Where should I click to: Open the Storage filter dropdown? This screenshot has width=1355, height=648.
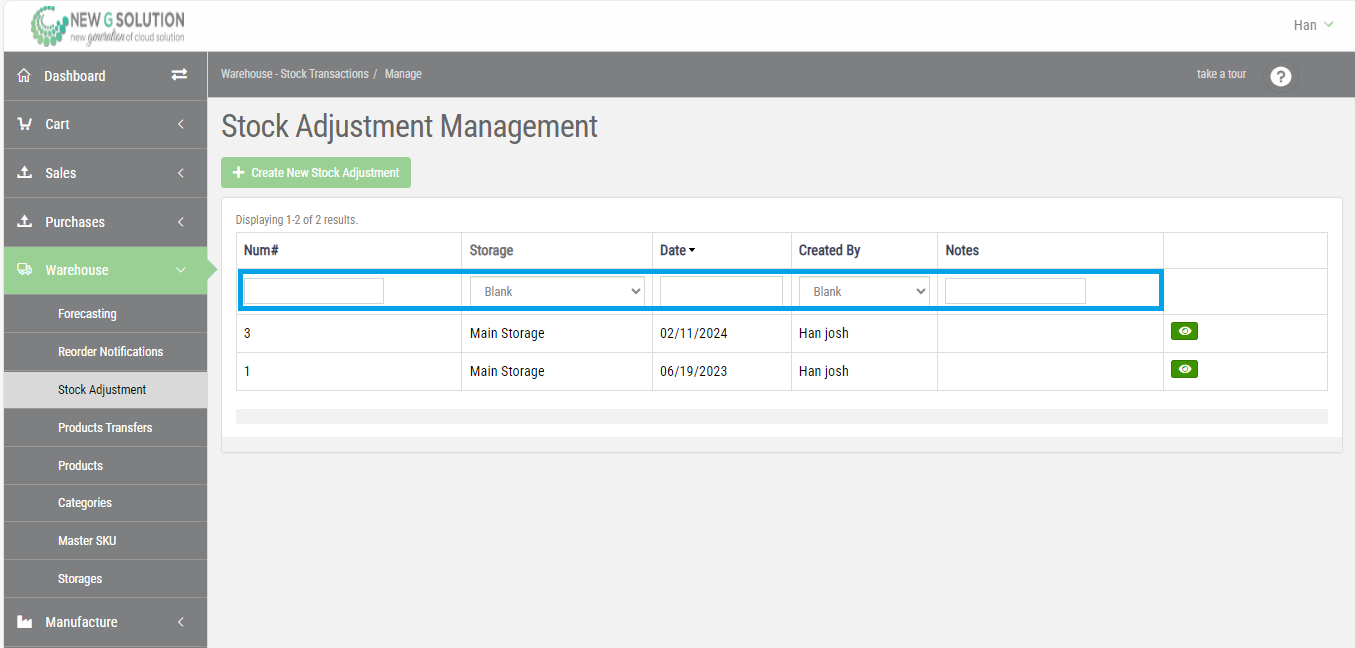click(x=557, y=292)
